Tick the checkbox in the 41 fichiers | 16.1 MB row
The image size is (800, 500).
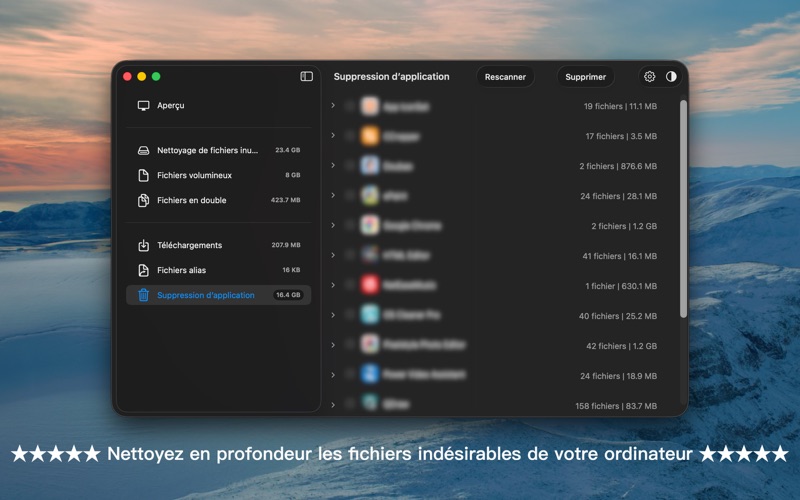tap(350, 255)
